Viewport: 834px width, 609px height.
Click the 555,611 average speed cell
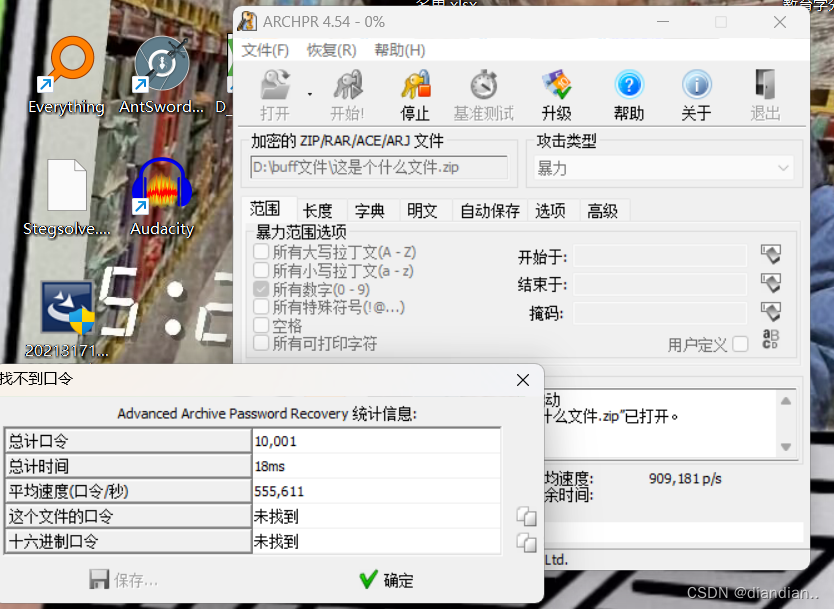pos(377,491)
